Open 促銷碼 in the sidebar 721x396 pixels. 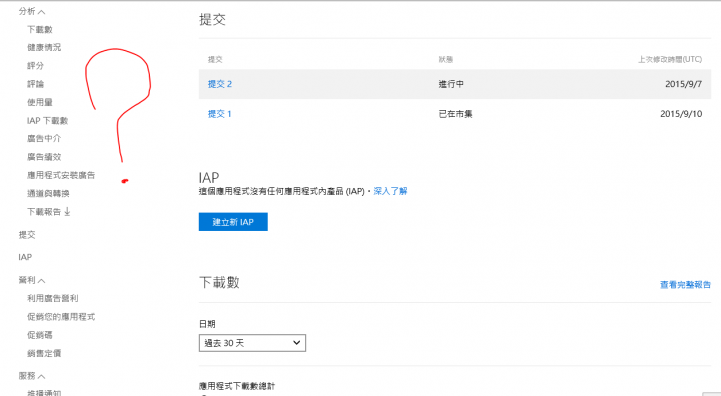tap(40, 335)
